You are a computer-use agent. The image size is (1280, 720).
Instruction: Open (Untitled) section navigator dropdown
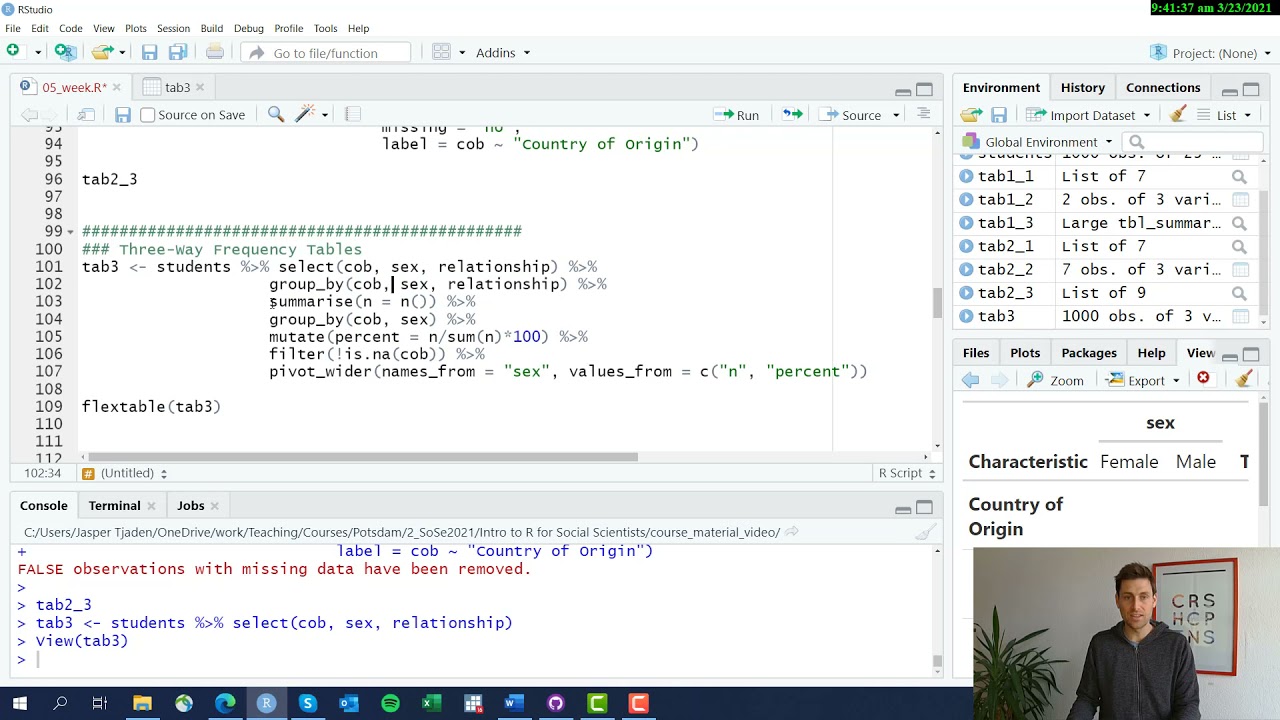coord(124,473)
